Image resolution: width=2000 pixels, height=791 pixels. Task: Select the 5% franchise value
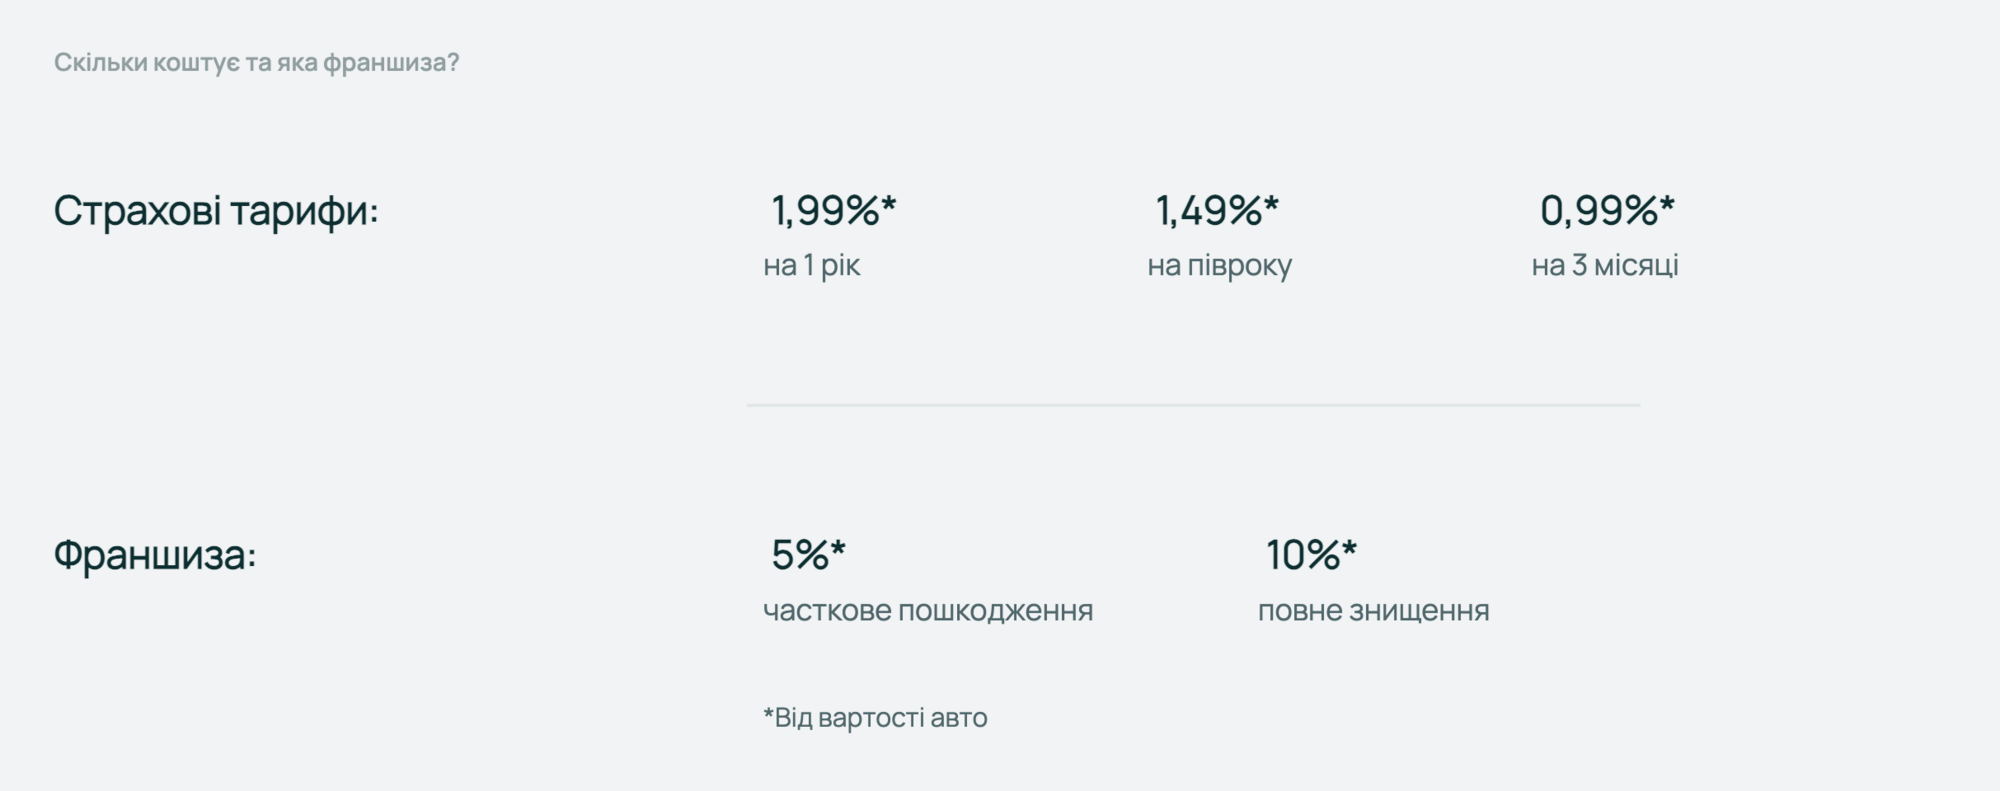[x=800, y=554]
